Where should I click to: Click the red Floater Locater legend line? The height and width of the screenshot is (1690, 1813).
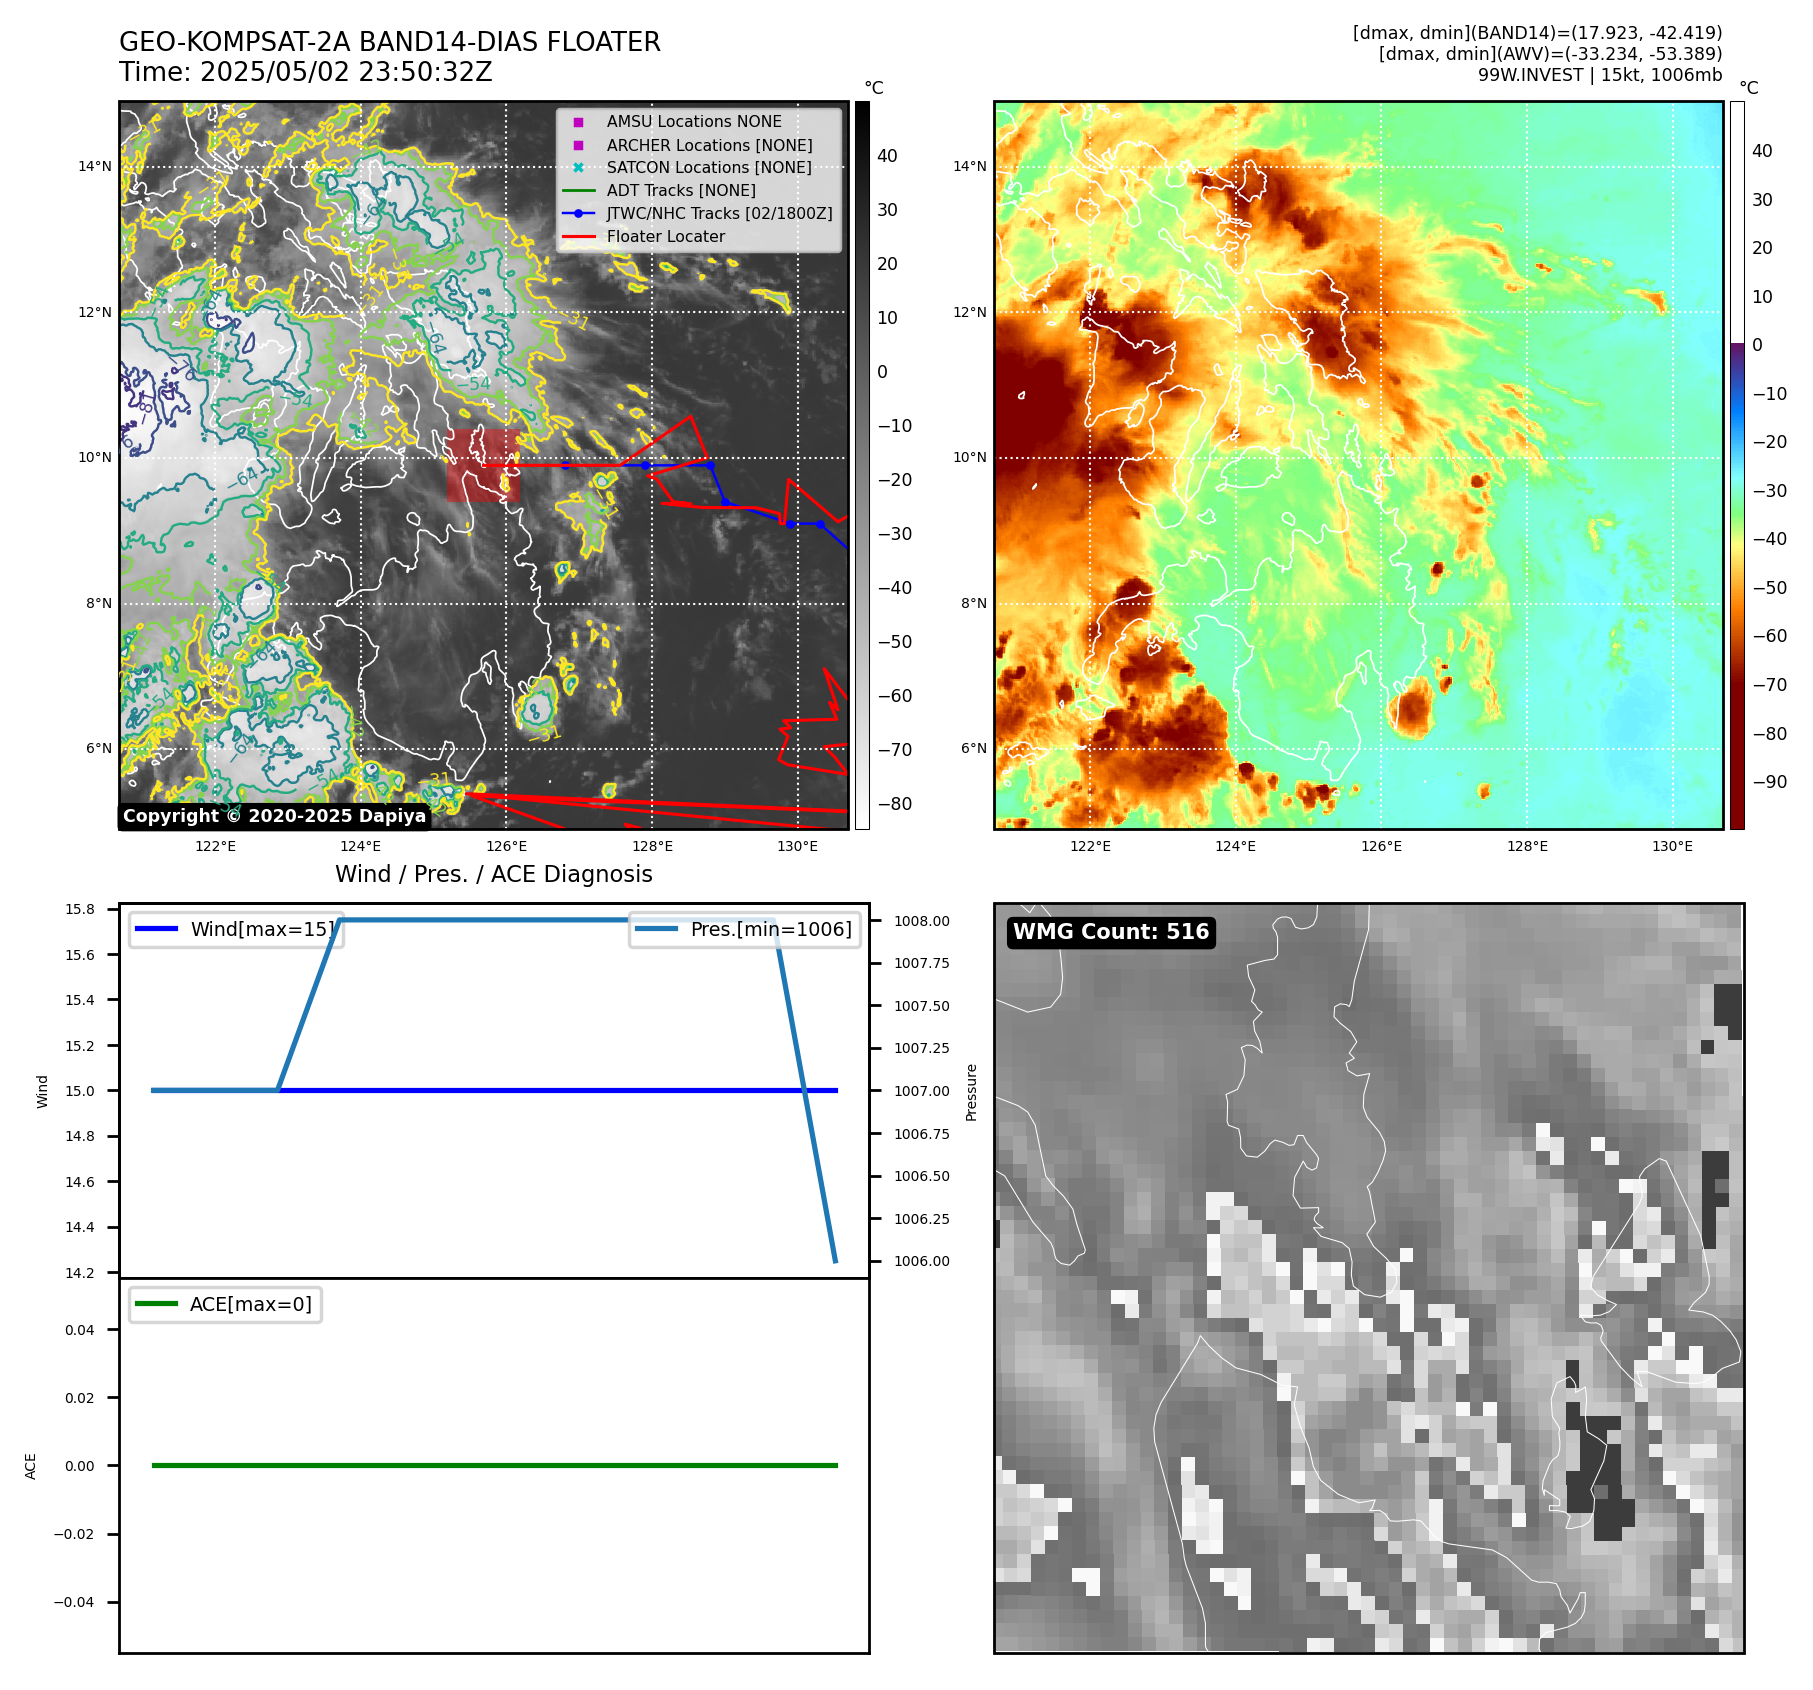coord(578,237)
